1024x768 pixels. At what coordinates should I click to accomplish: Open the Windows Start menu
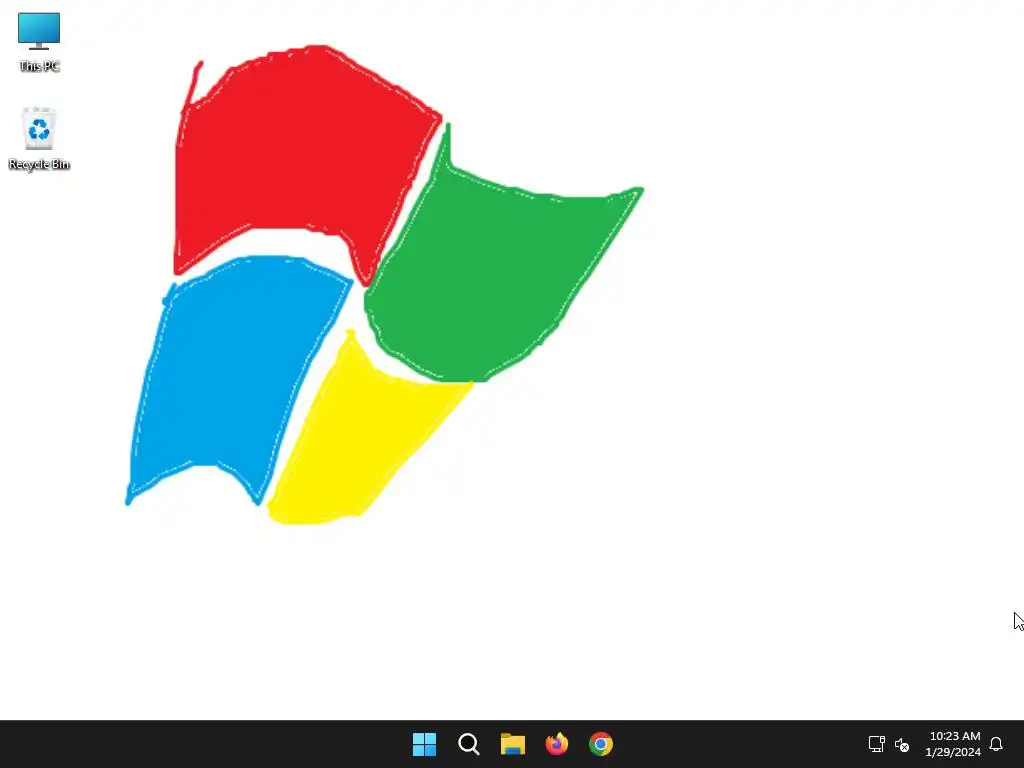[x=424, y=744]
